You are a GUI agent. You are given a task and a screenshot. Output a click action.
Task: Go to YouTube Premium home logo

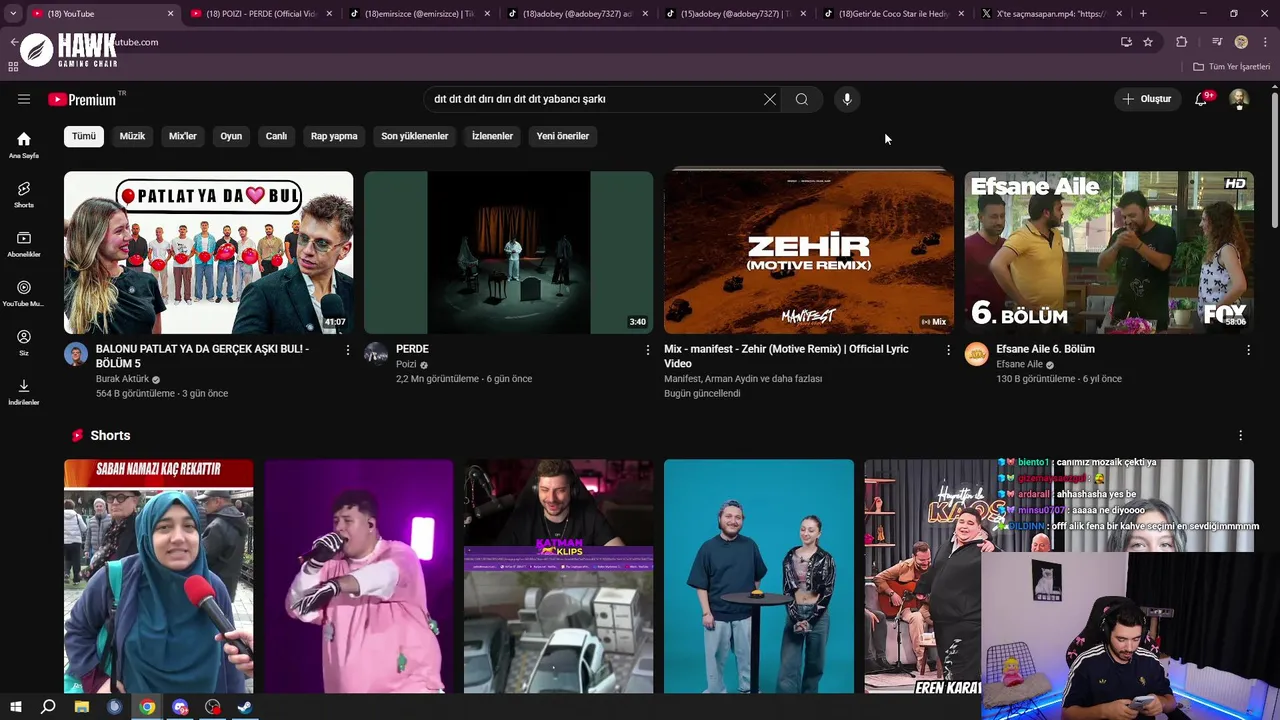82,99
